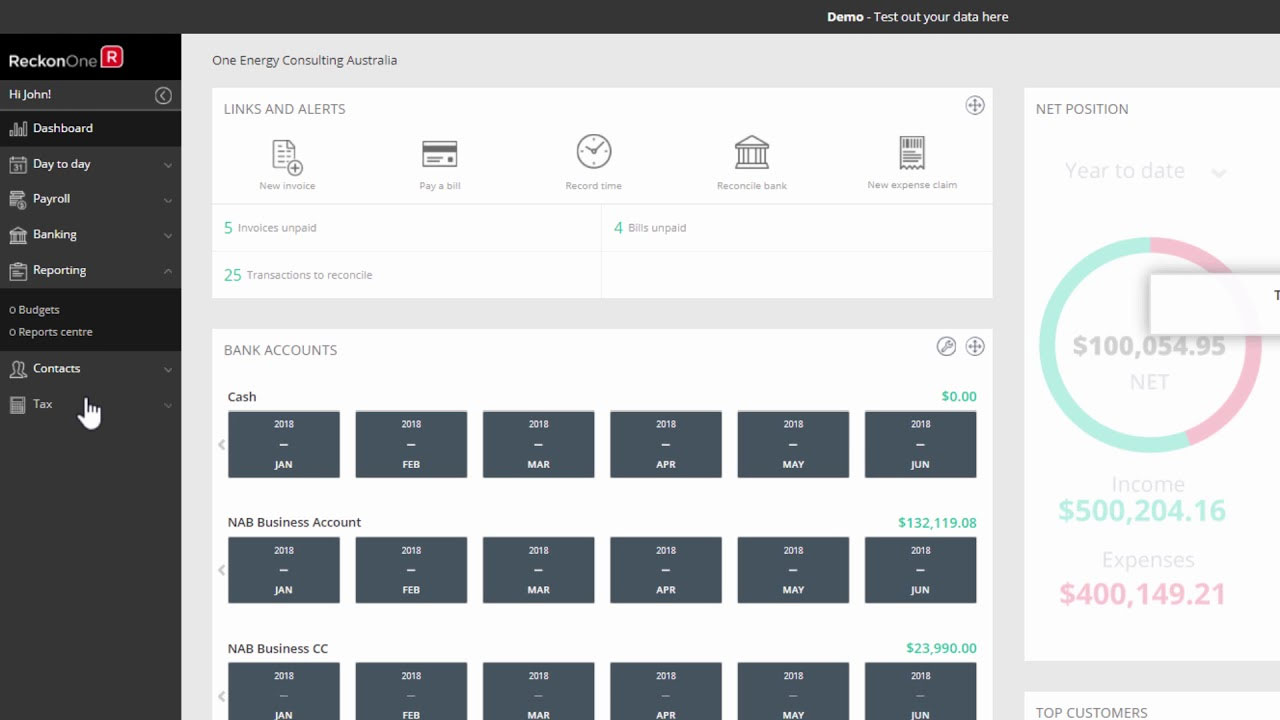Screen dimensions: 1280x720
Task: Open the Dashboard menu item
Action: pos(90,128)
